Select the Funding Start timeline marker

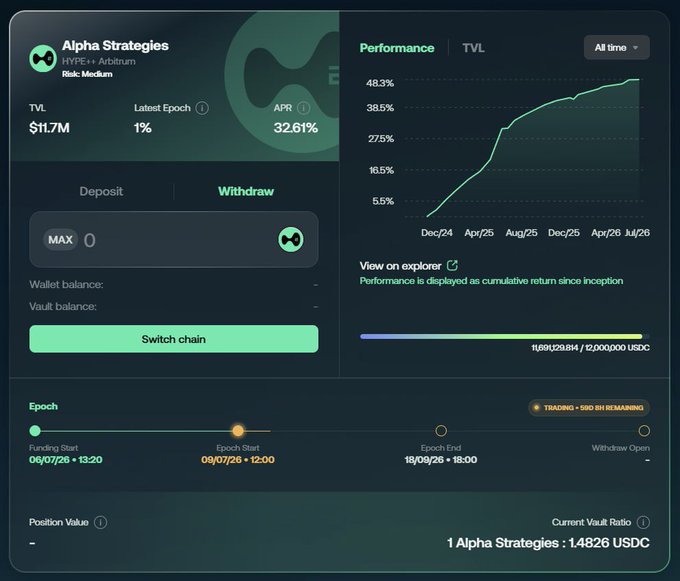pyautogui.click(x=35, y=431)
